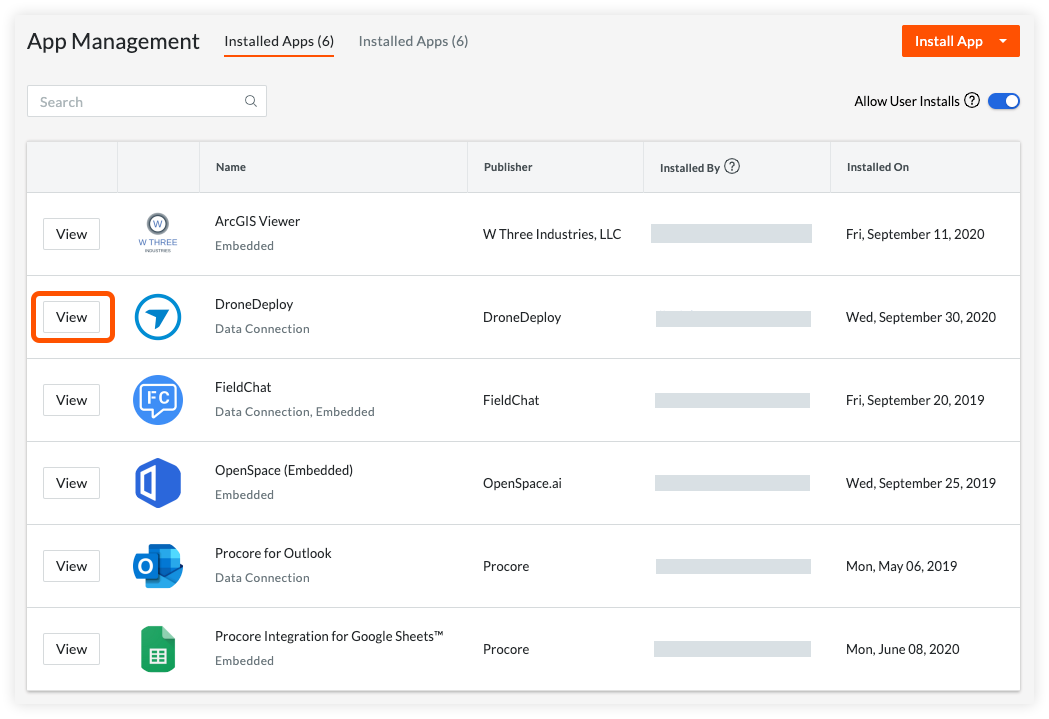
Task: Click the search magnifying glass icon
Action: tap(251, 101)
